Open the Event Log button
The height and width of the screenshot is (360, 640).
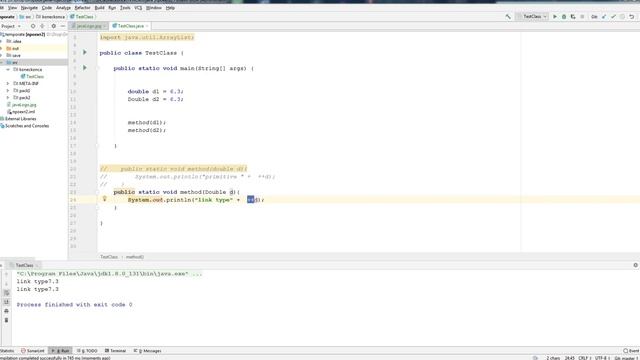click(631, 351)
